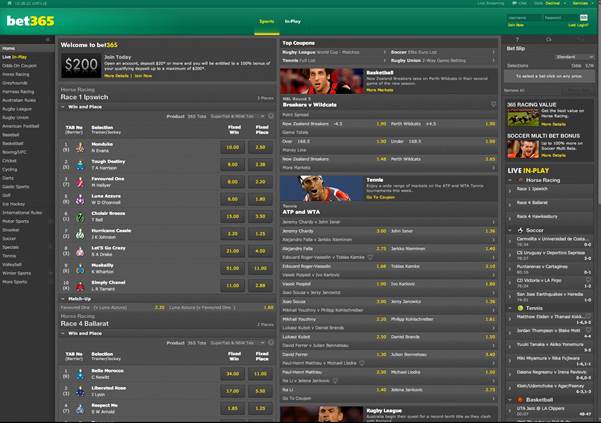
Task: Click the $200 bonus banner image
Action: [81, 65]
